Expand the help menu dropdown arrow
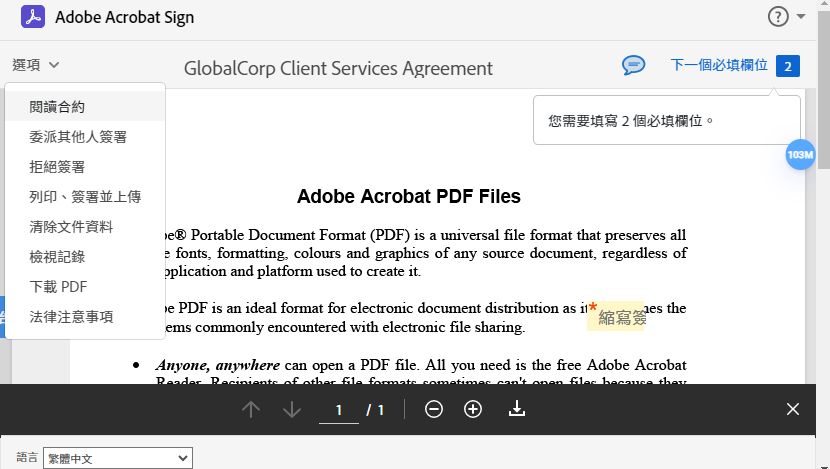The image size is (830, 469). coord(801,16)
